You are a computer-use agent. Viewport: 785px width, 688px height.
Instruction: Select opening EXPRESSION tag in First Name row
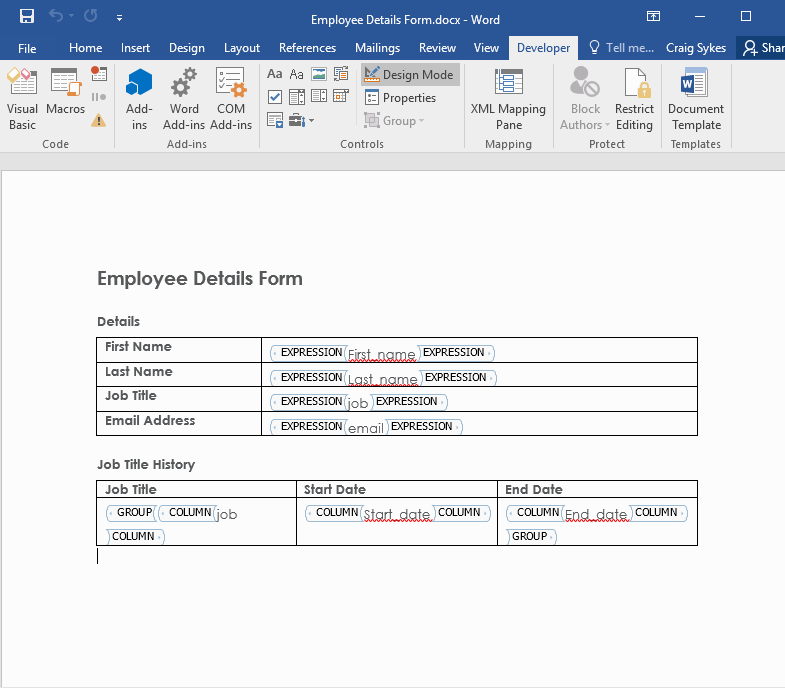(308, 353)
